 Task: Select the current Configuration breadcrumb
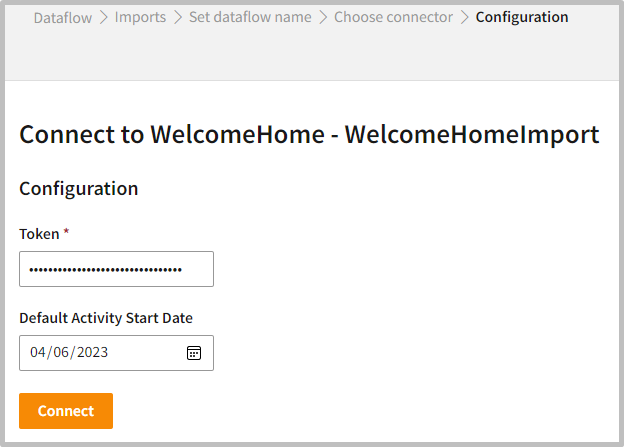tap(522, 17)
